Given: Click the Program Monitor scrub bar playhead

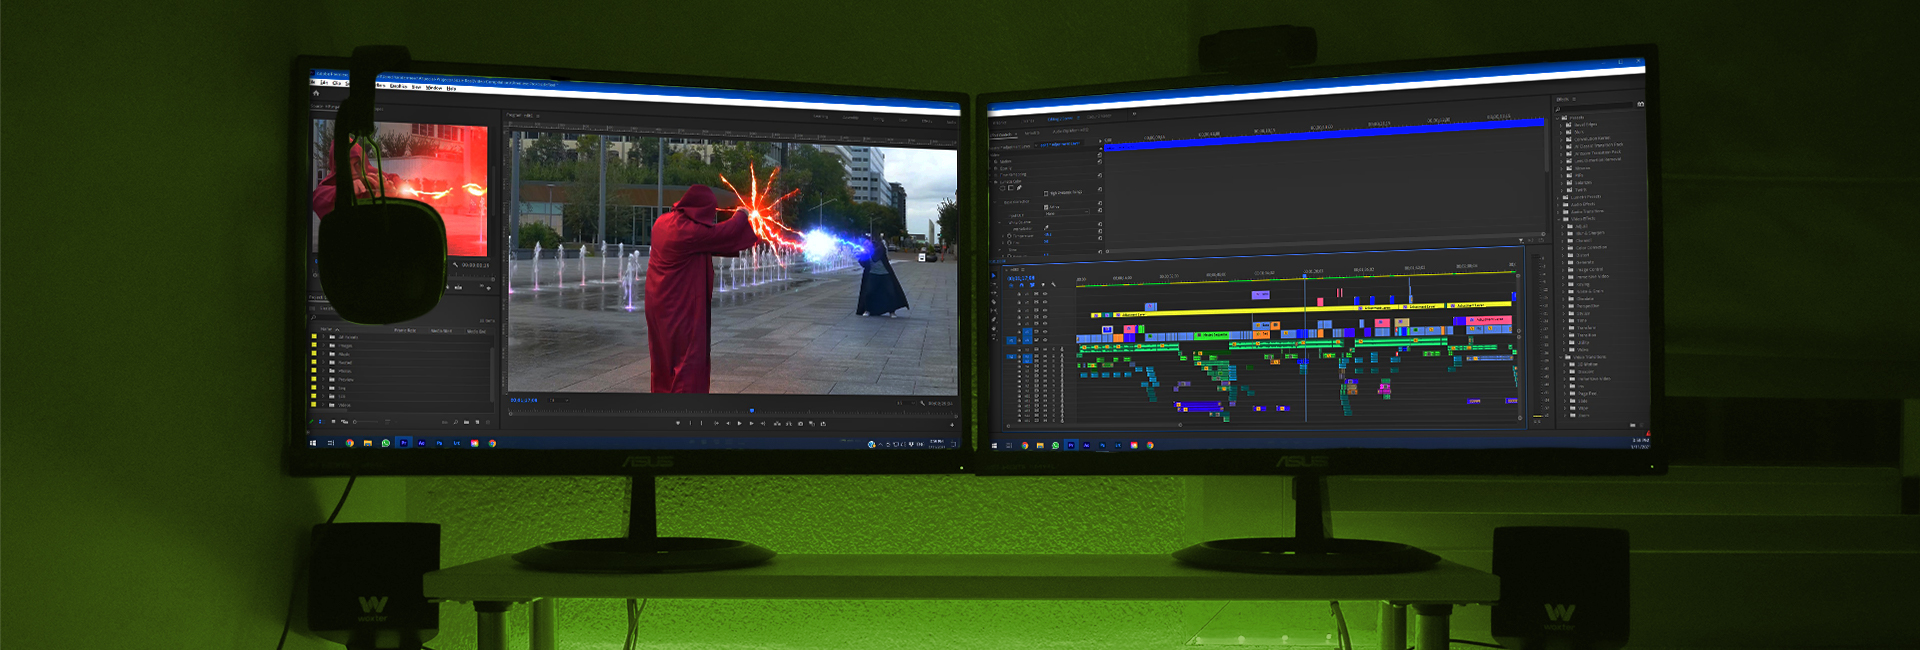Looking at the screenshot, I should (752, 410).
